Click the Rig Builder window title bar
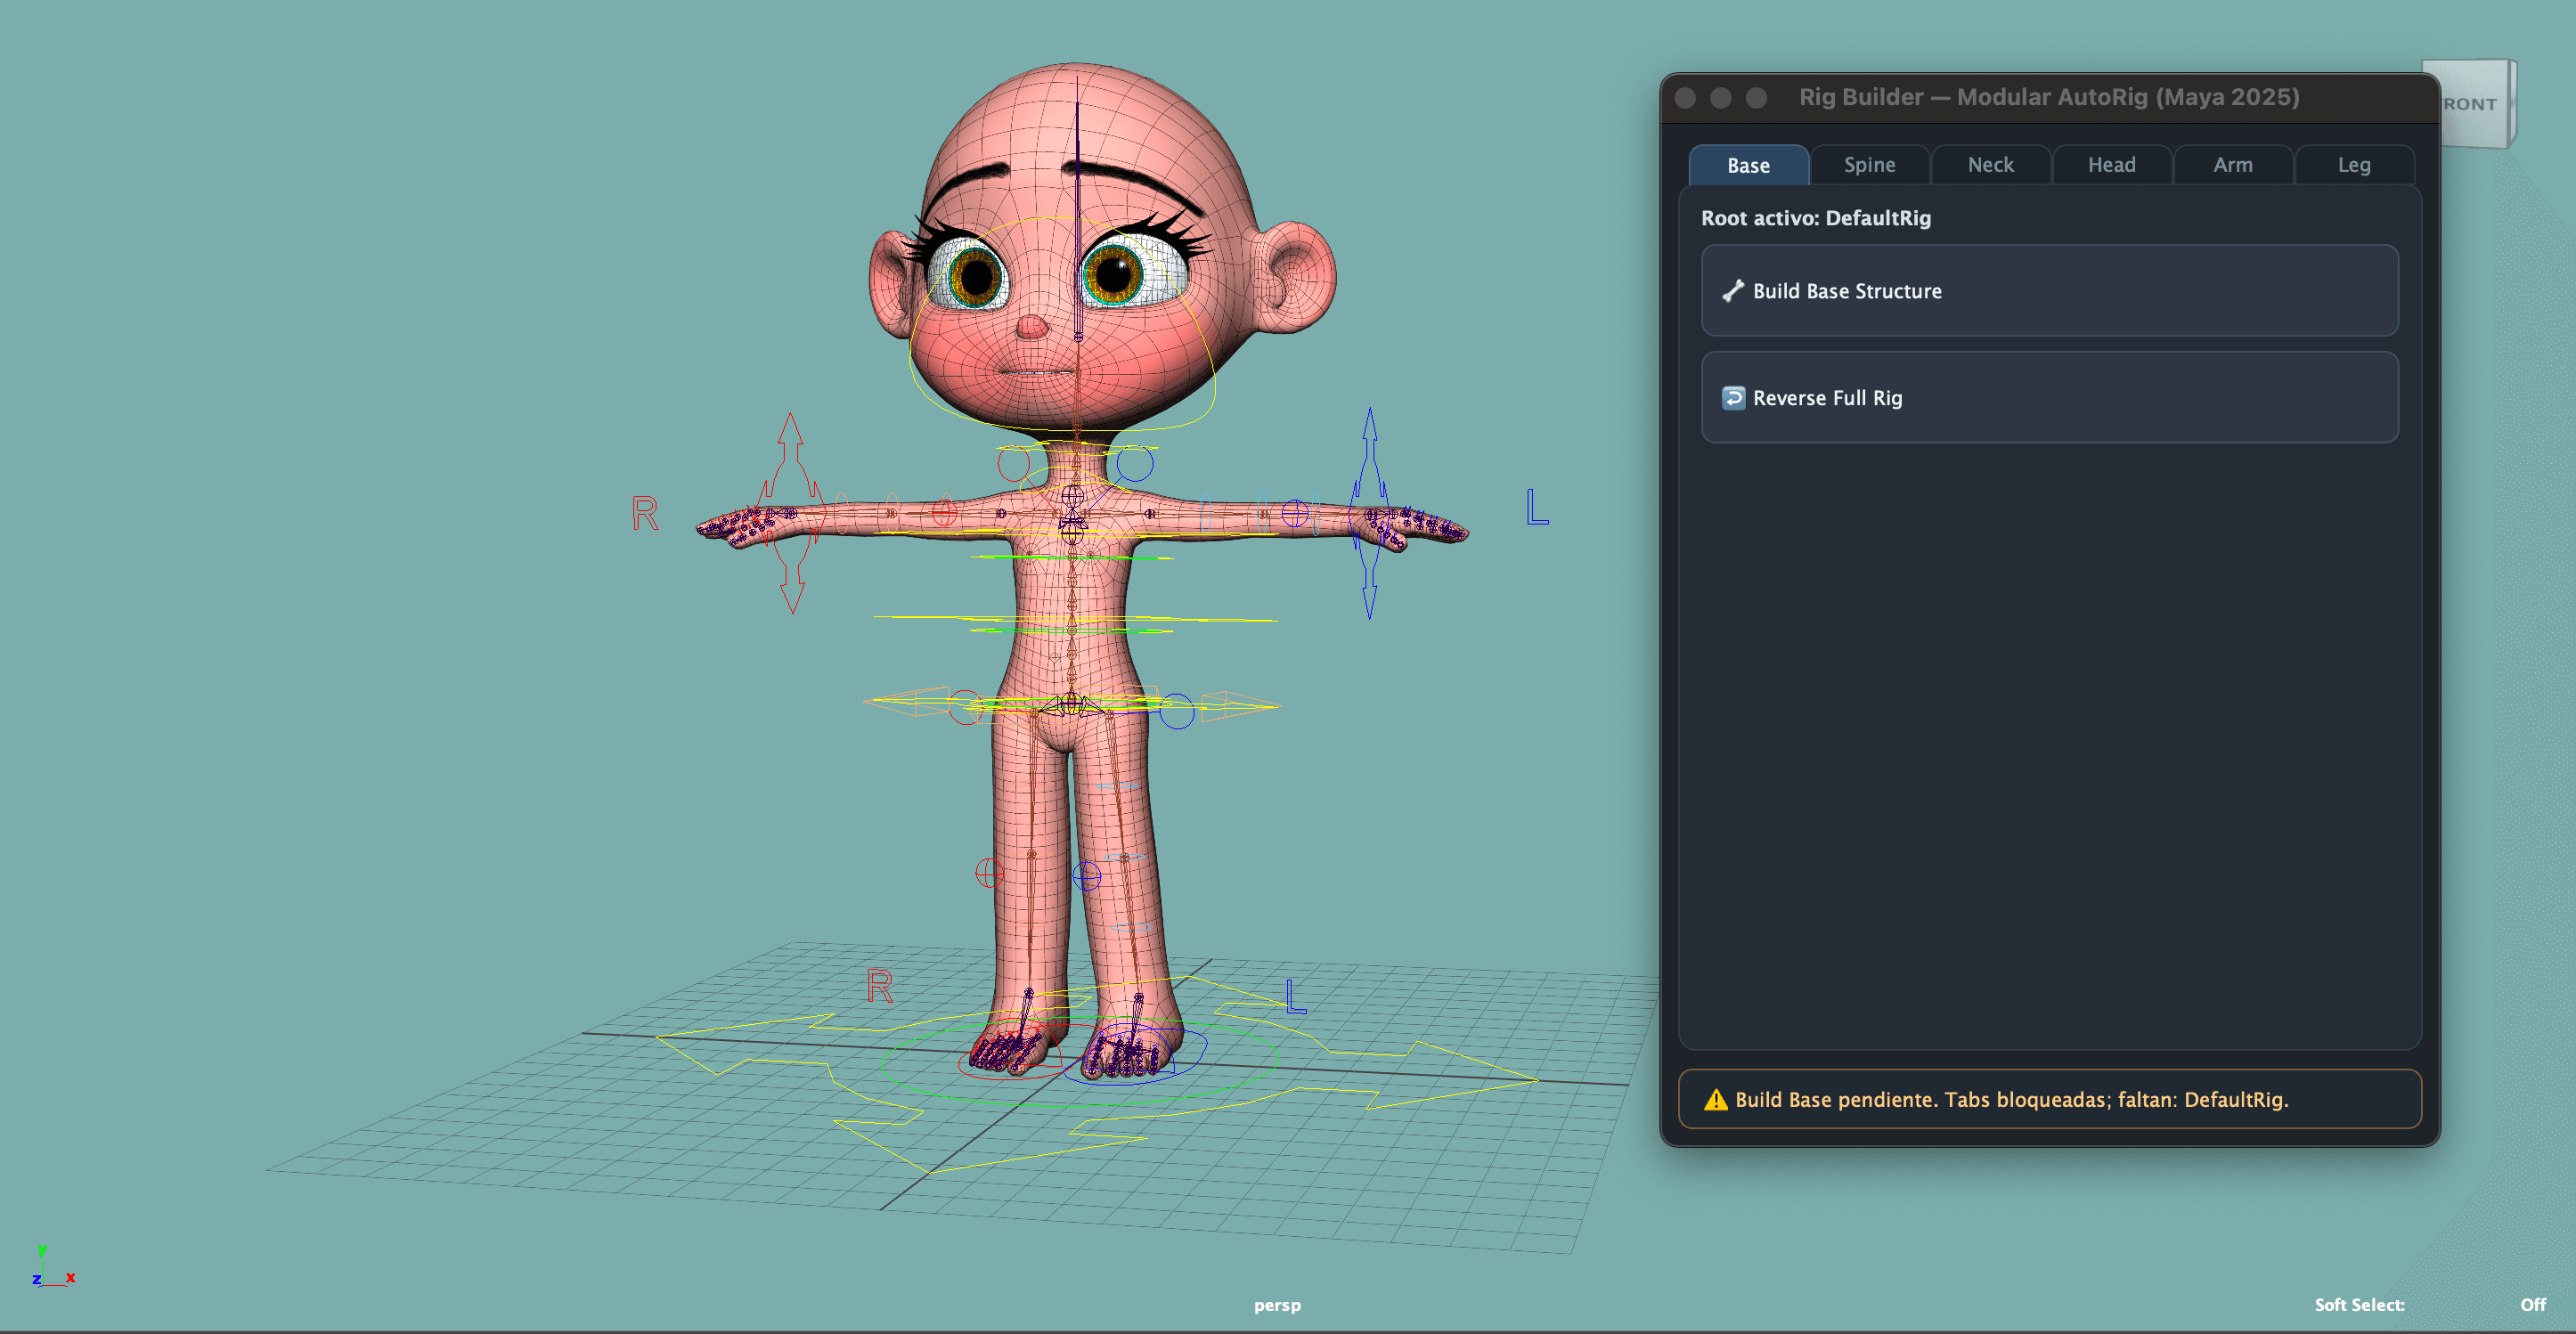This screenshot has height=1334, width=2576. [x=2049, y=98]
